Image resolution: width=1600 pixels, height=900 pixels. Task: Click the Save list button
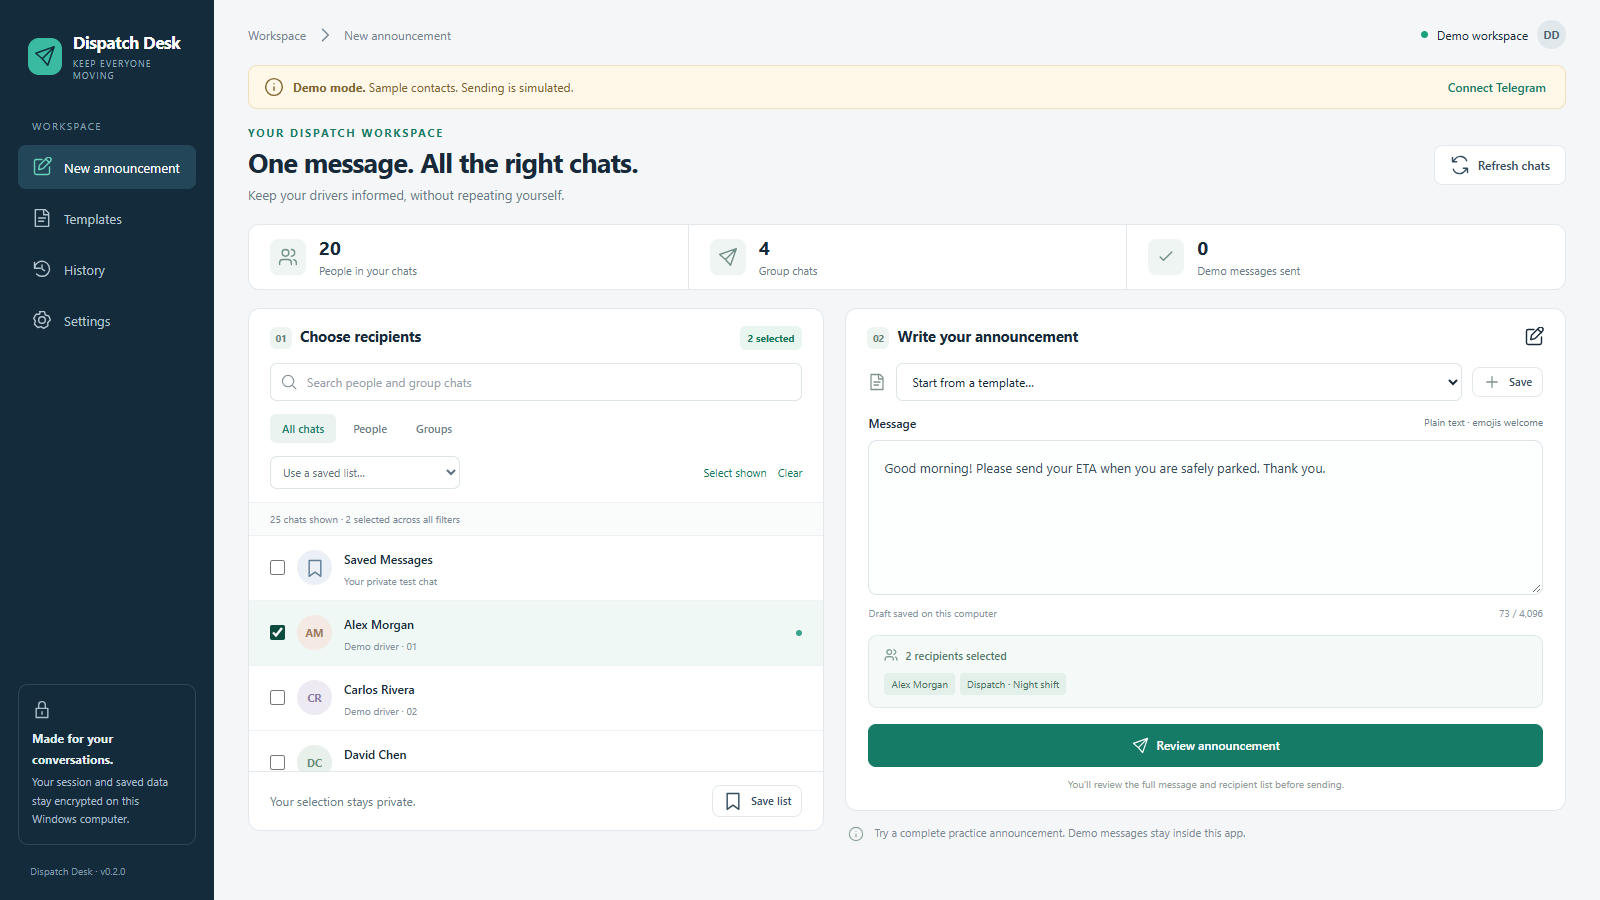click(x=757, y=801)
